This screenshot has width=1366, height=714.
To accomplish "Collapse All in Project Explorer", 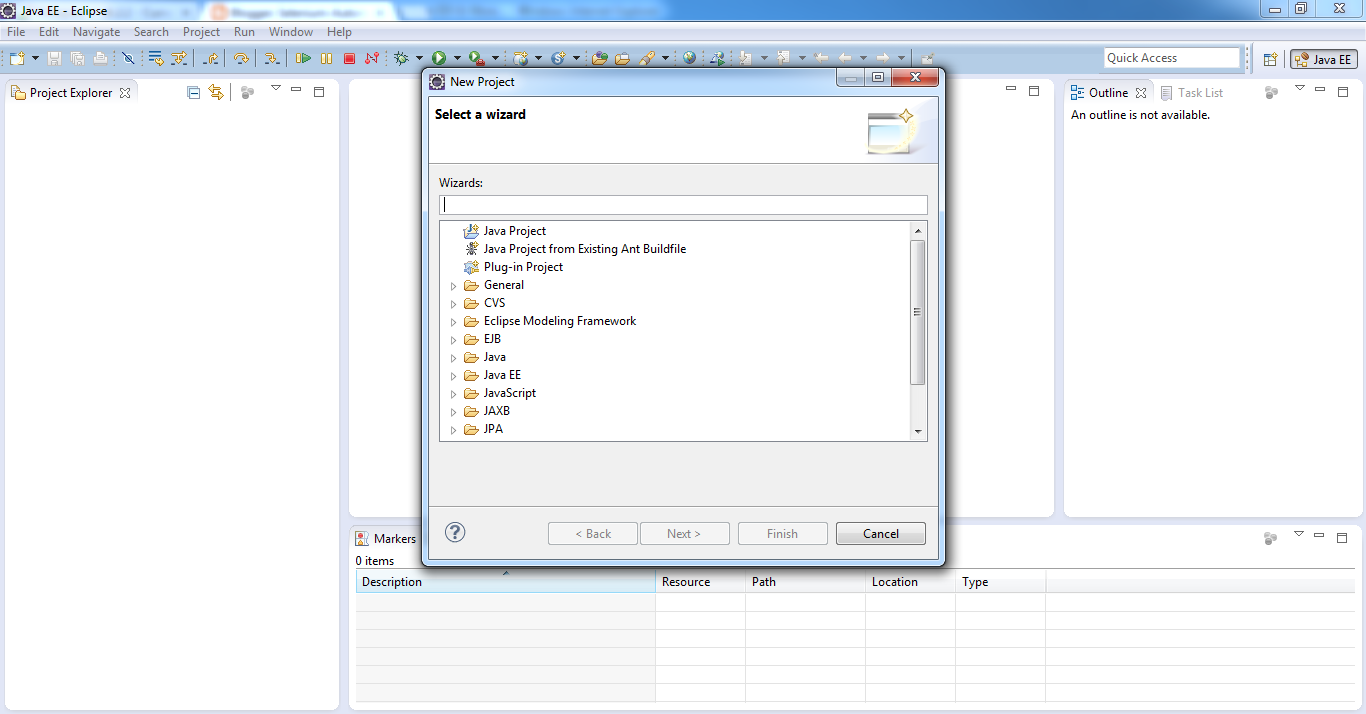I will tap(193, 93).
